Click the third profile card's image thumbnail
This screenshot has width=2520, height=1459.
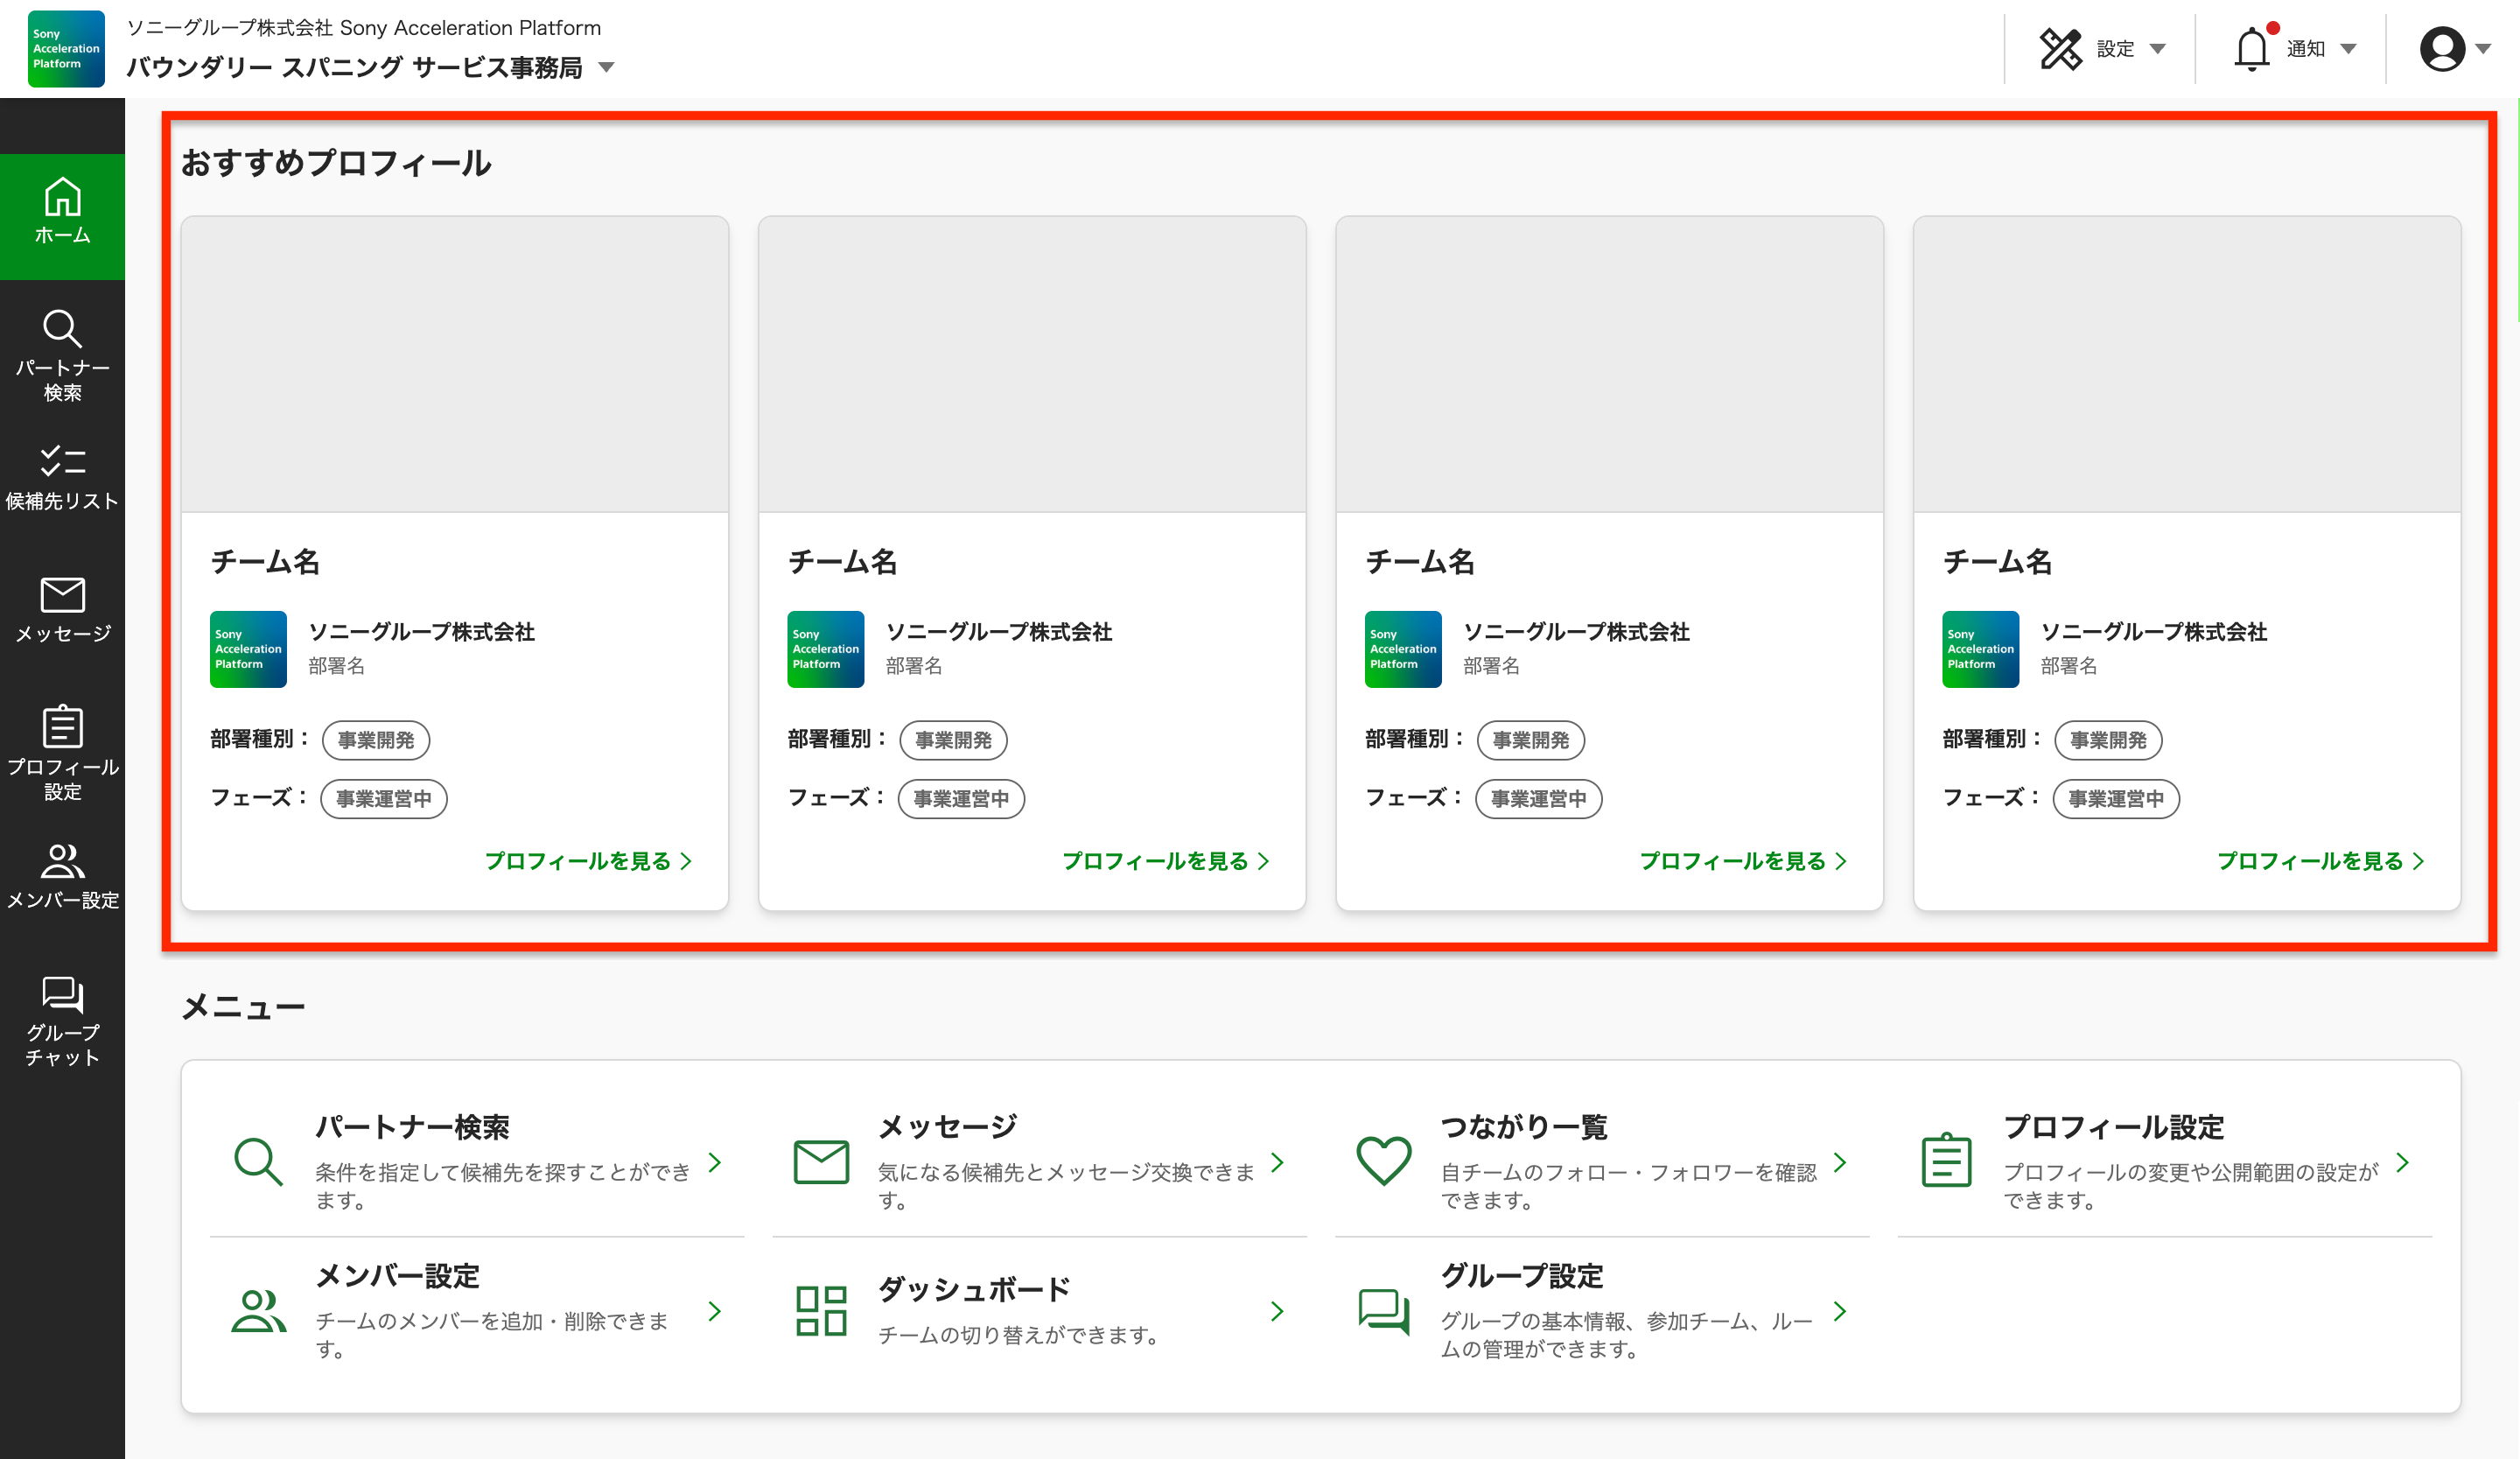coord(1608,365)
